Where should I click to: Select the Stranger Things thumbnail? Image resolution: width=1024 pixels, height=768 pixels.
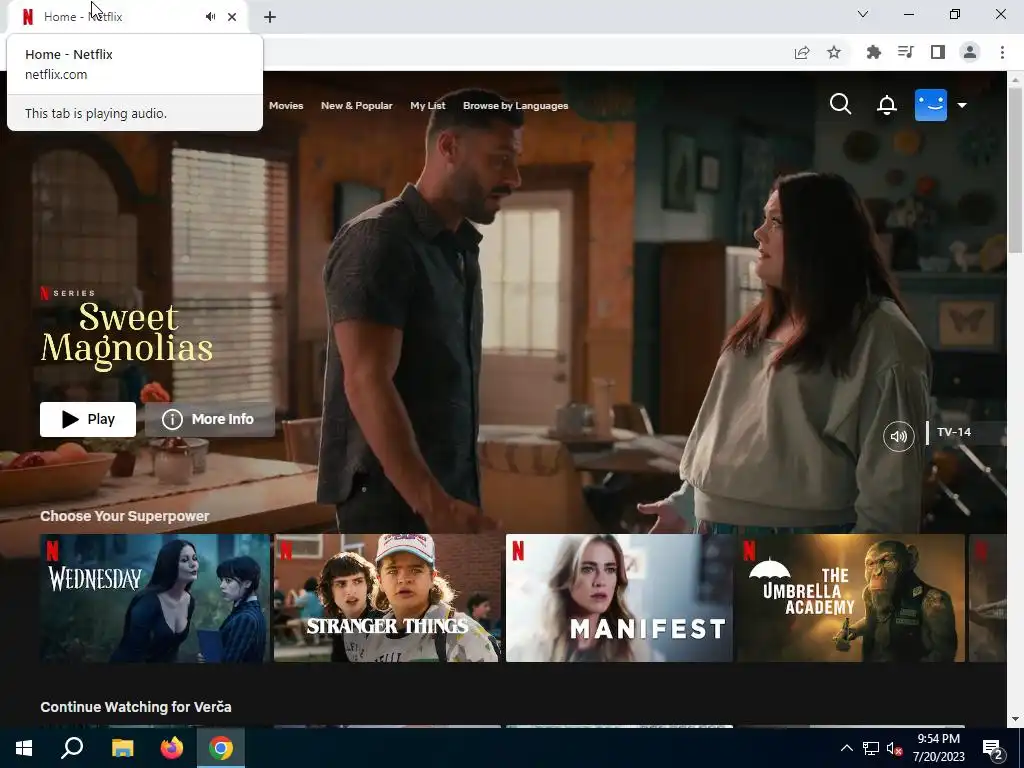point(387,598)
